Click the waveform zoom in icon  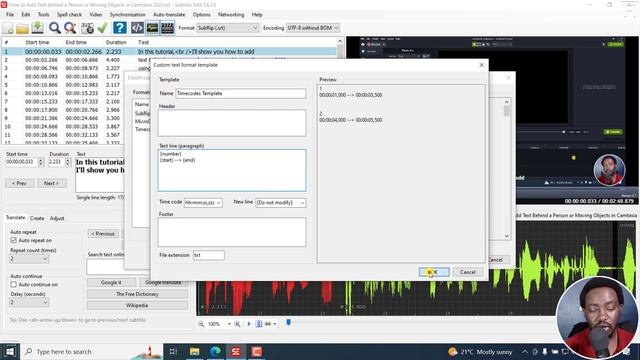coord(237,324)
